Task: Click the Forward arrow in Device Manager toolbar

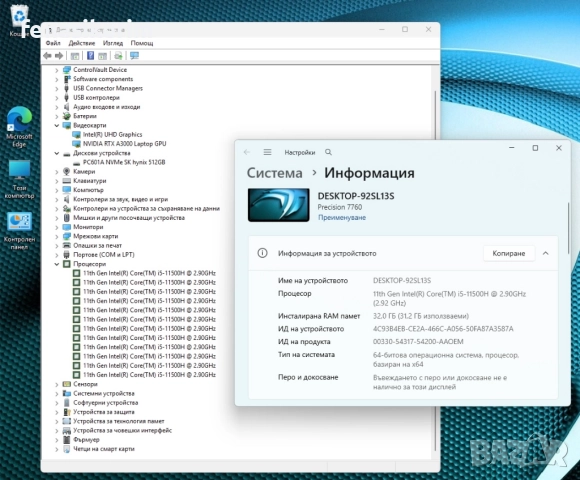Action: (x=59, y=56)
